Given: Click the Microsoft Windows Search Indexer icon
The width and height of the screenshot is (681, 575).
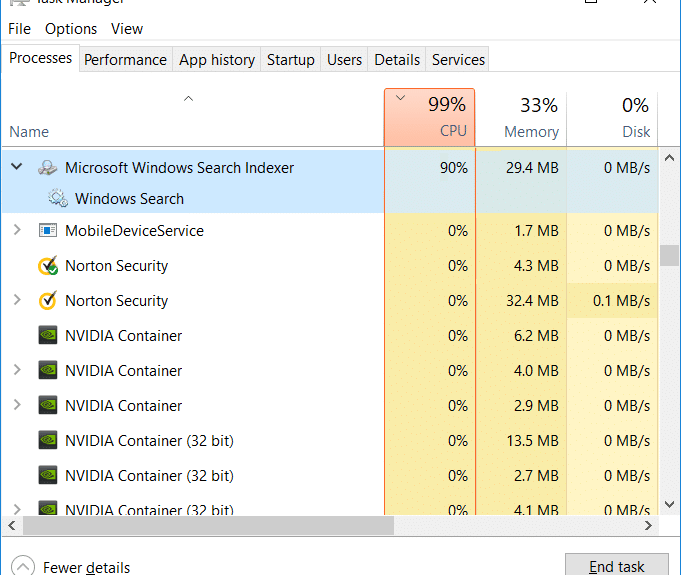Looking at the screenshot, I should coord(47,168).
